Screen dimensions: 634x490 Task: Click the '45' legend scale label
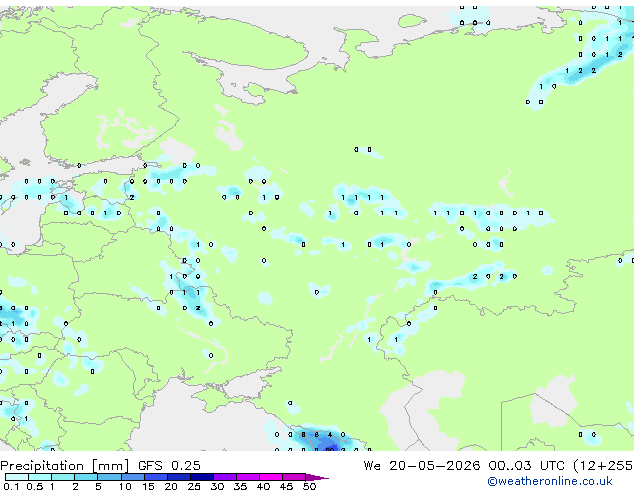(x=286, y=486)
